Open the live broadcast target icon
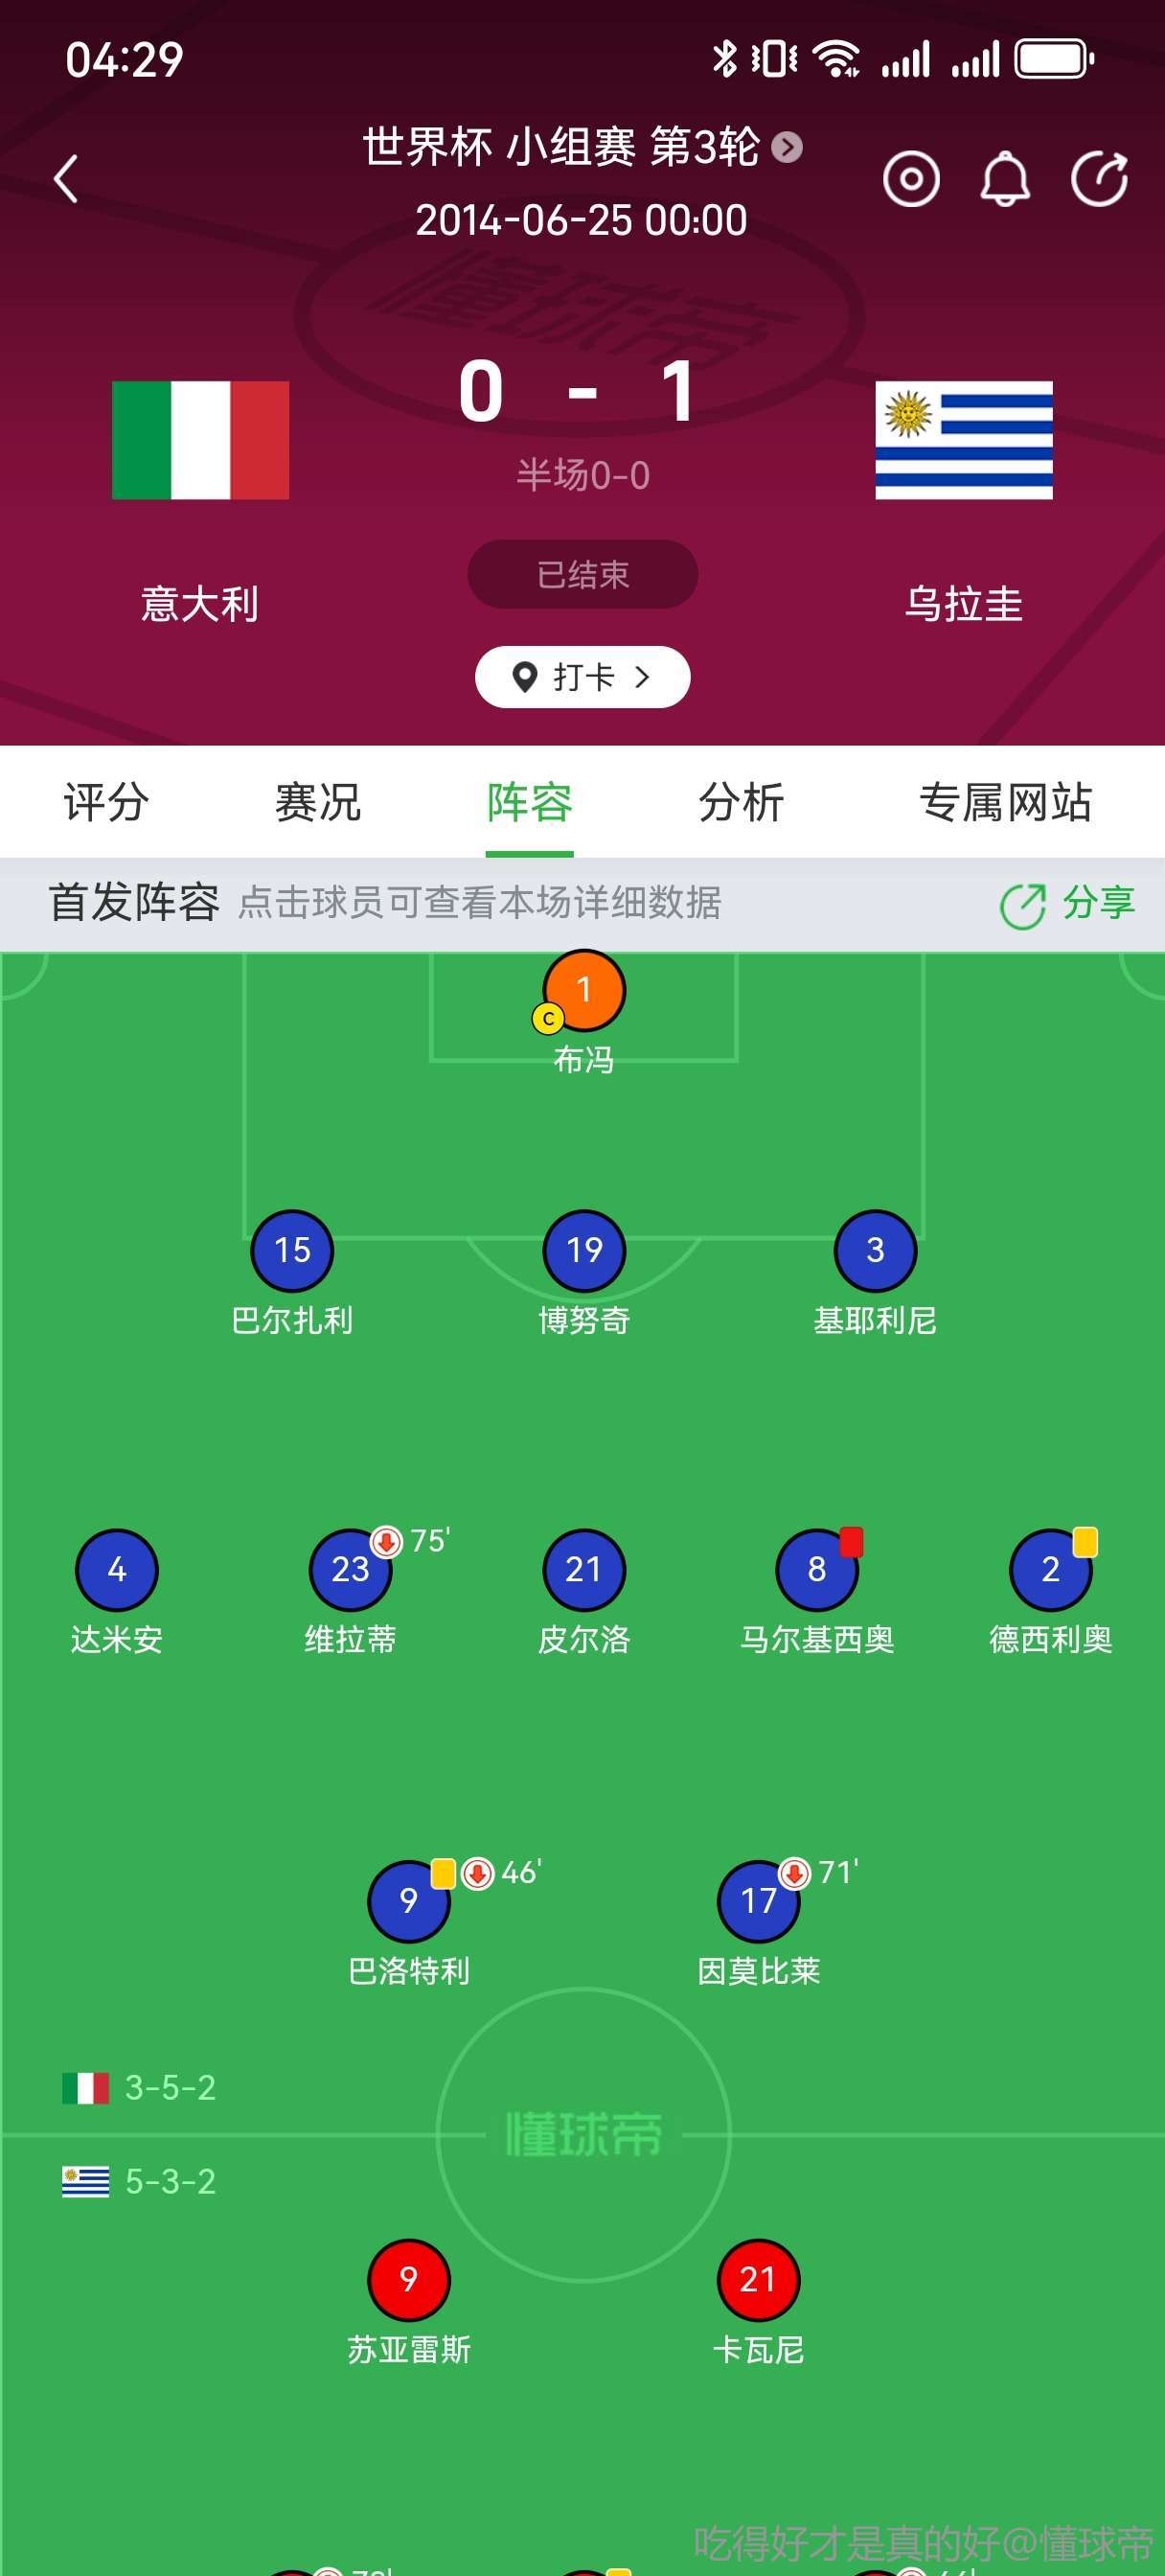The height and width of the screenshot is (2576, 1165). (910, 180)
